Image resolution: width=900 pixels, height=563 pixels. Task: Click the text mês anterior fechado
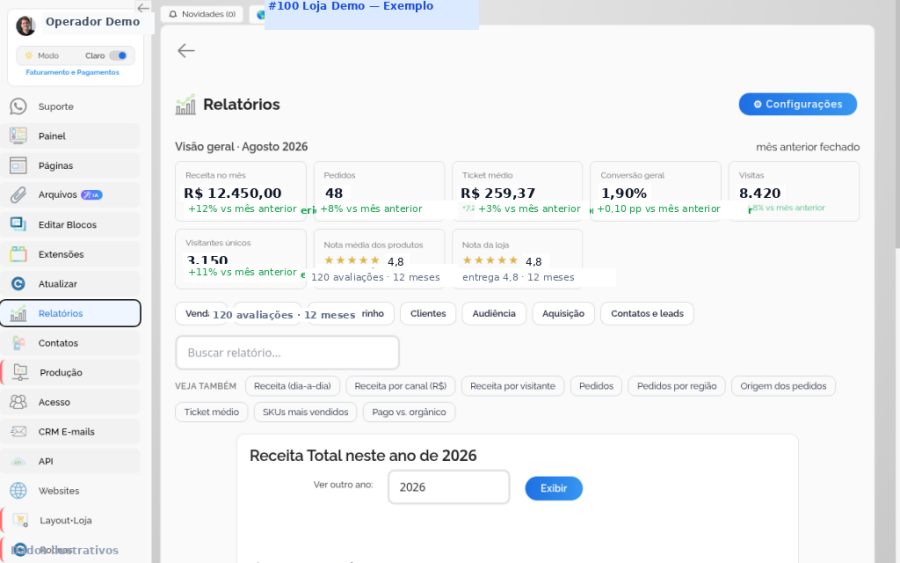pos(808,147)
